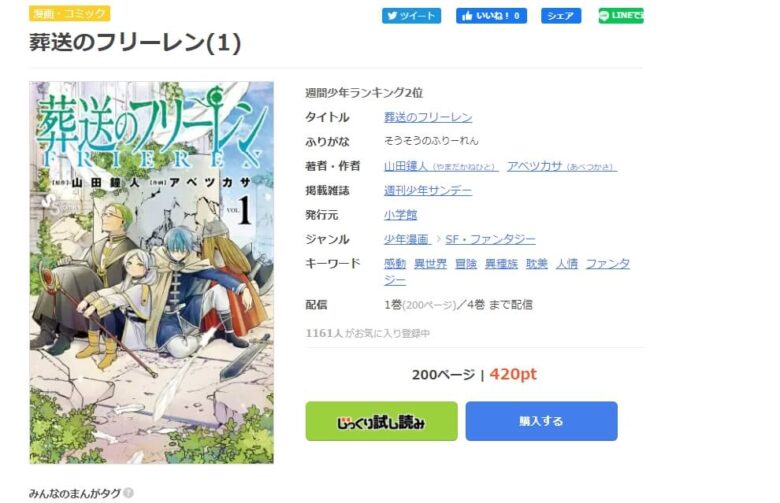Select the 少年漫画 genre link
The height and width of the screenshot is (503, 780).
pyautogui.click(x=407, y=239)
